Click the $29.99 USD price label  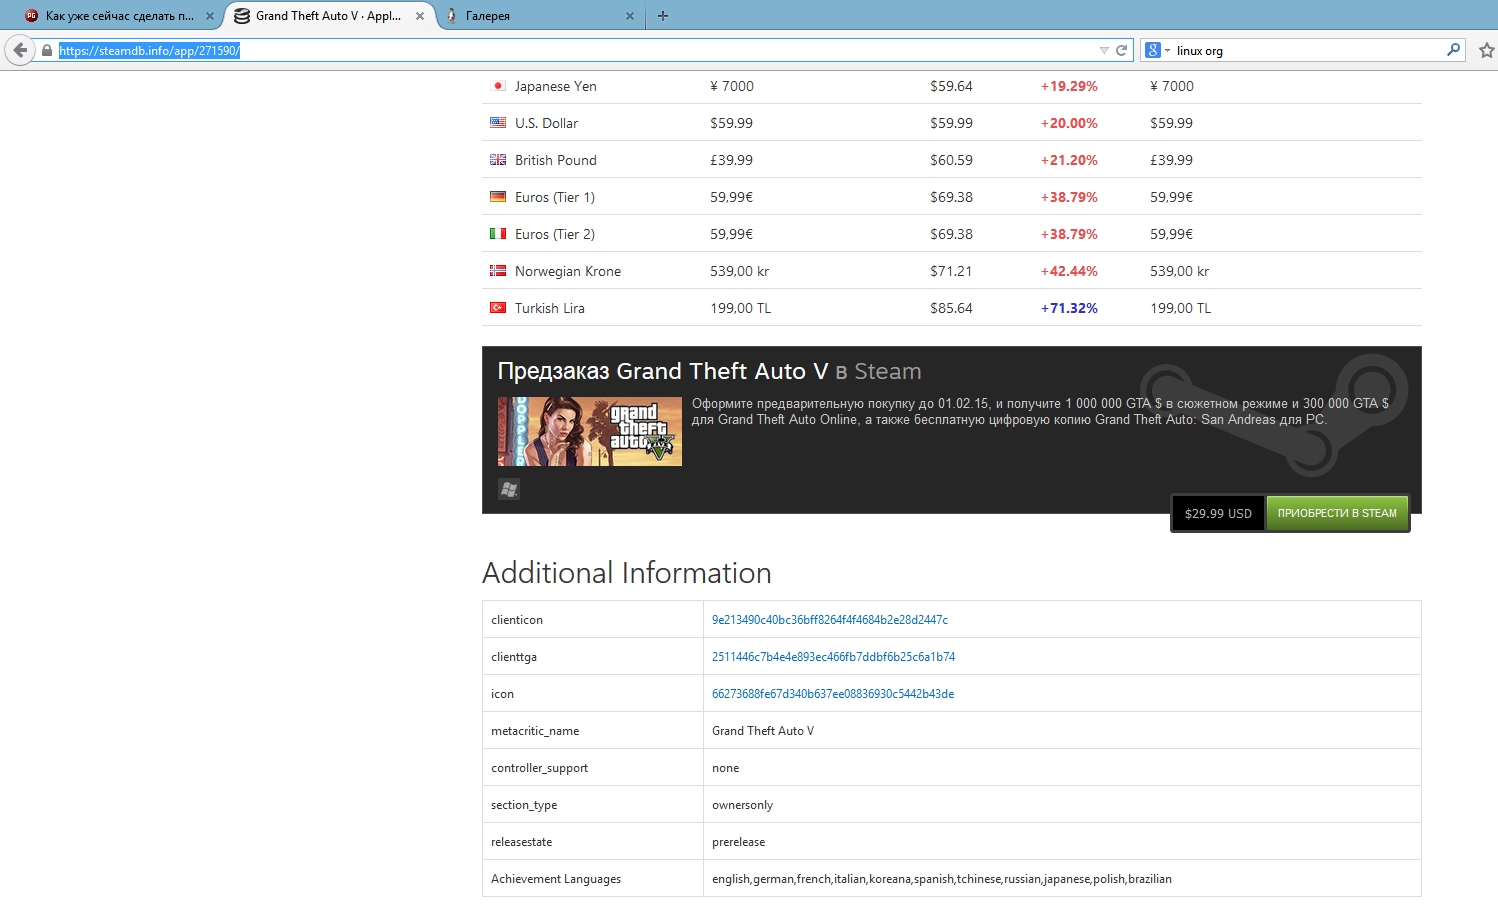click(1218, 513)
